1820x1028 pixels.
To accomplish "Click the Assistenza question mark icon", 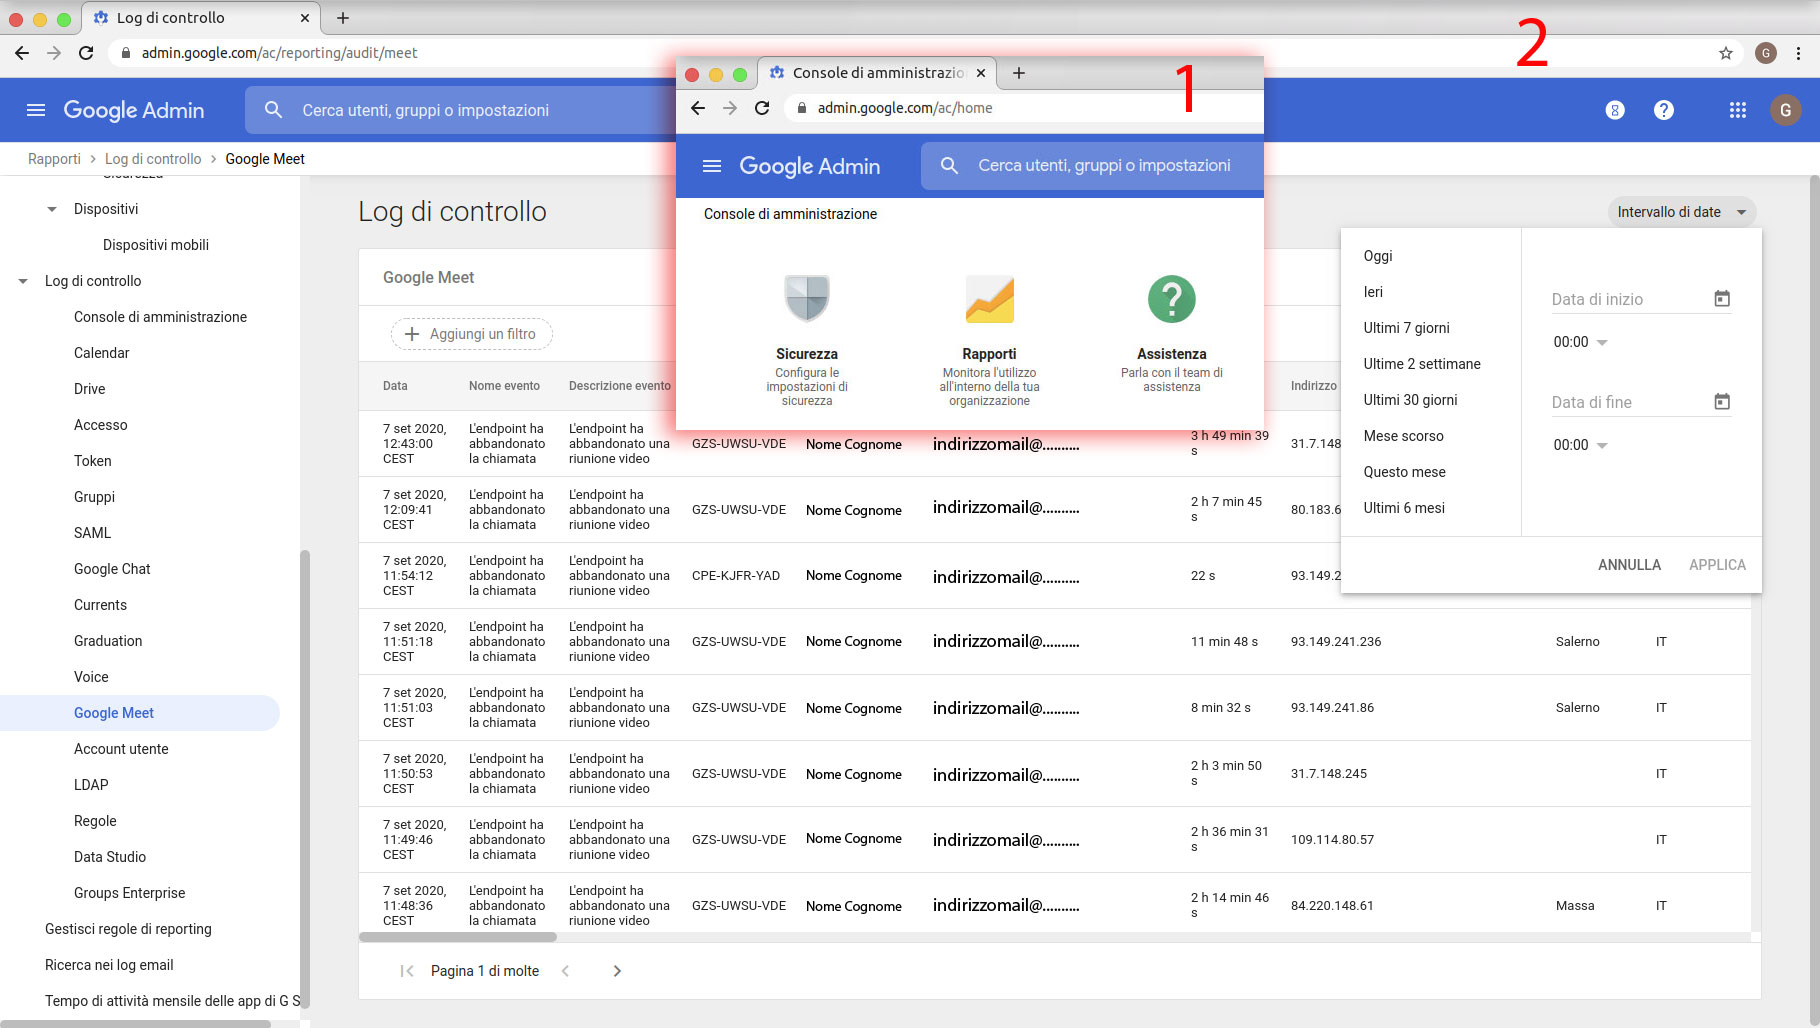I will [x=1172, y=299].
